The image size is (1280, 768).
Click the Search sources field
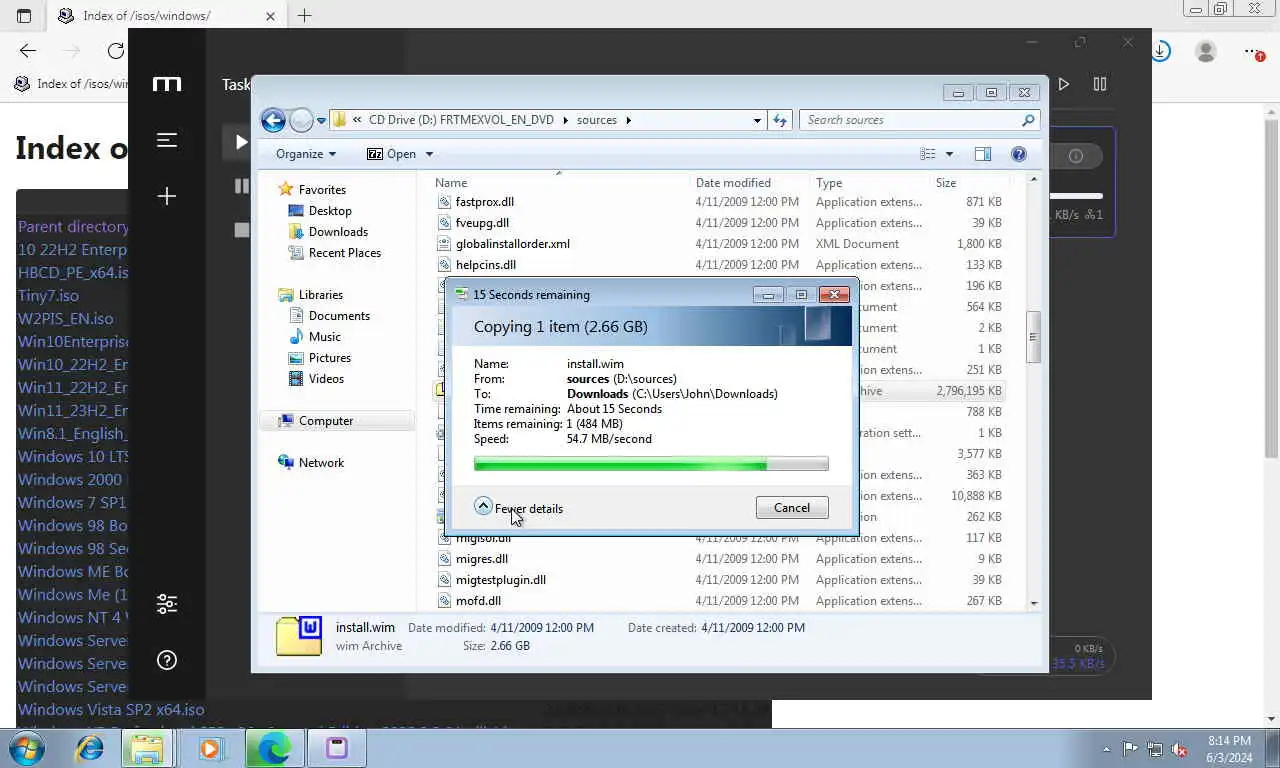pos(919,120)
